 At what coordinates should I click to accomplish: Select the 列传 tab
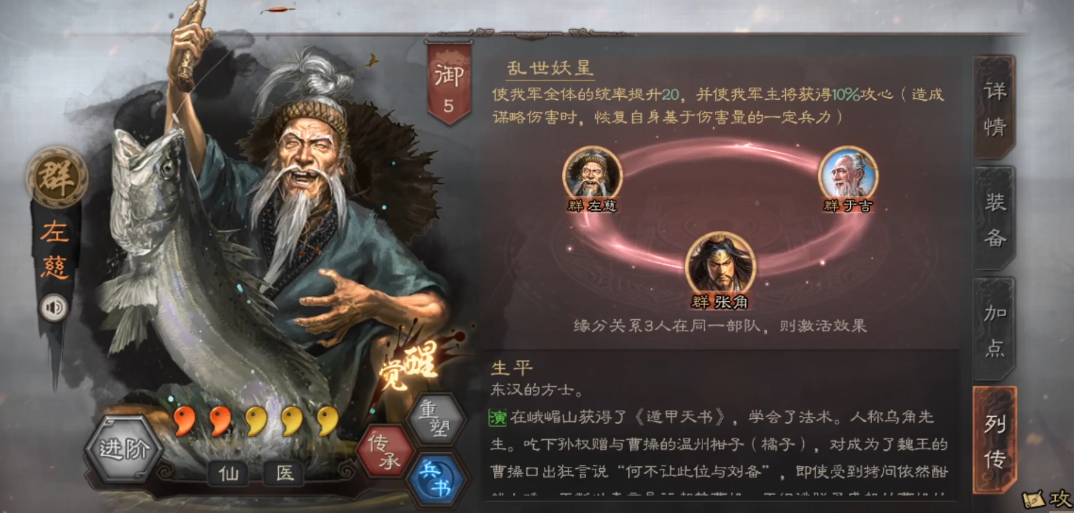click(995, 440)
